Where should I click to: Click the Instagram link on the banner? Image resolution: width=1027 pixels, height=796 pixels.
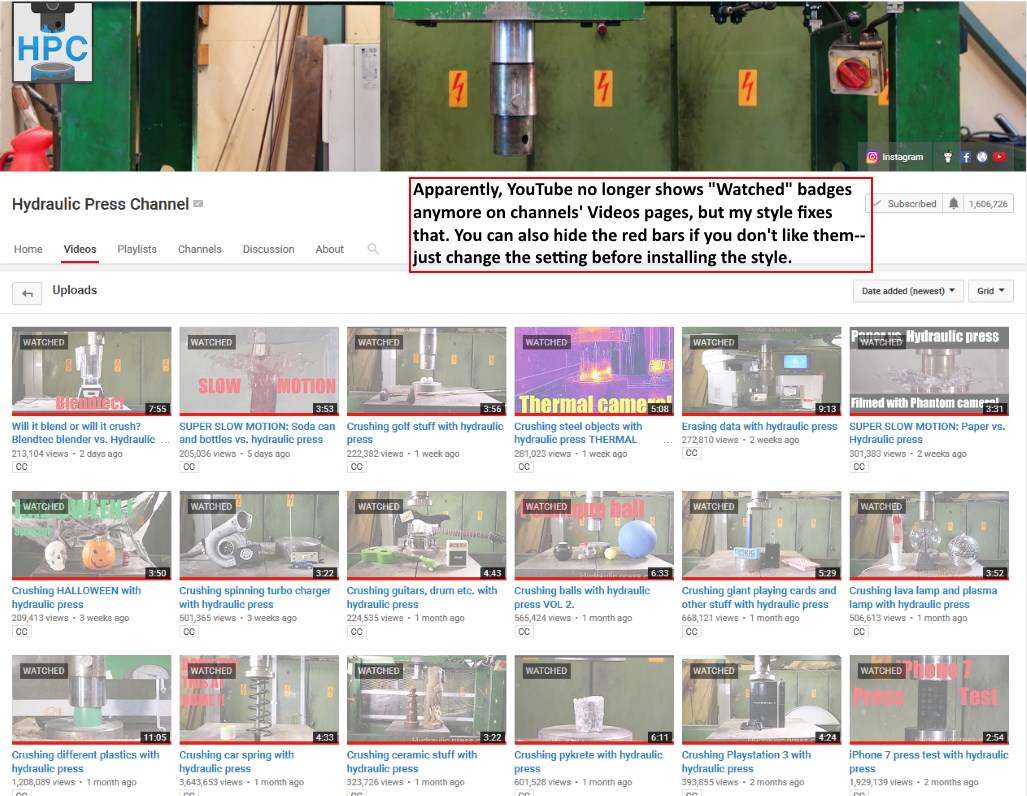point(893,157)
